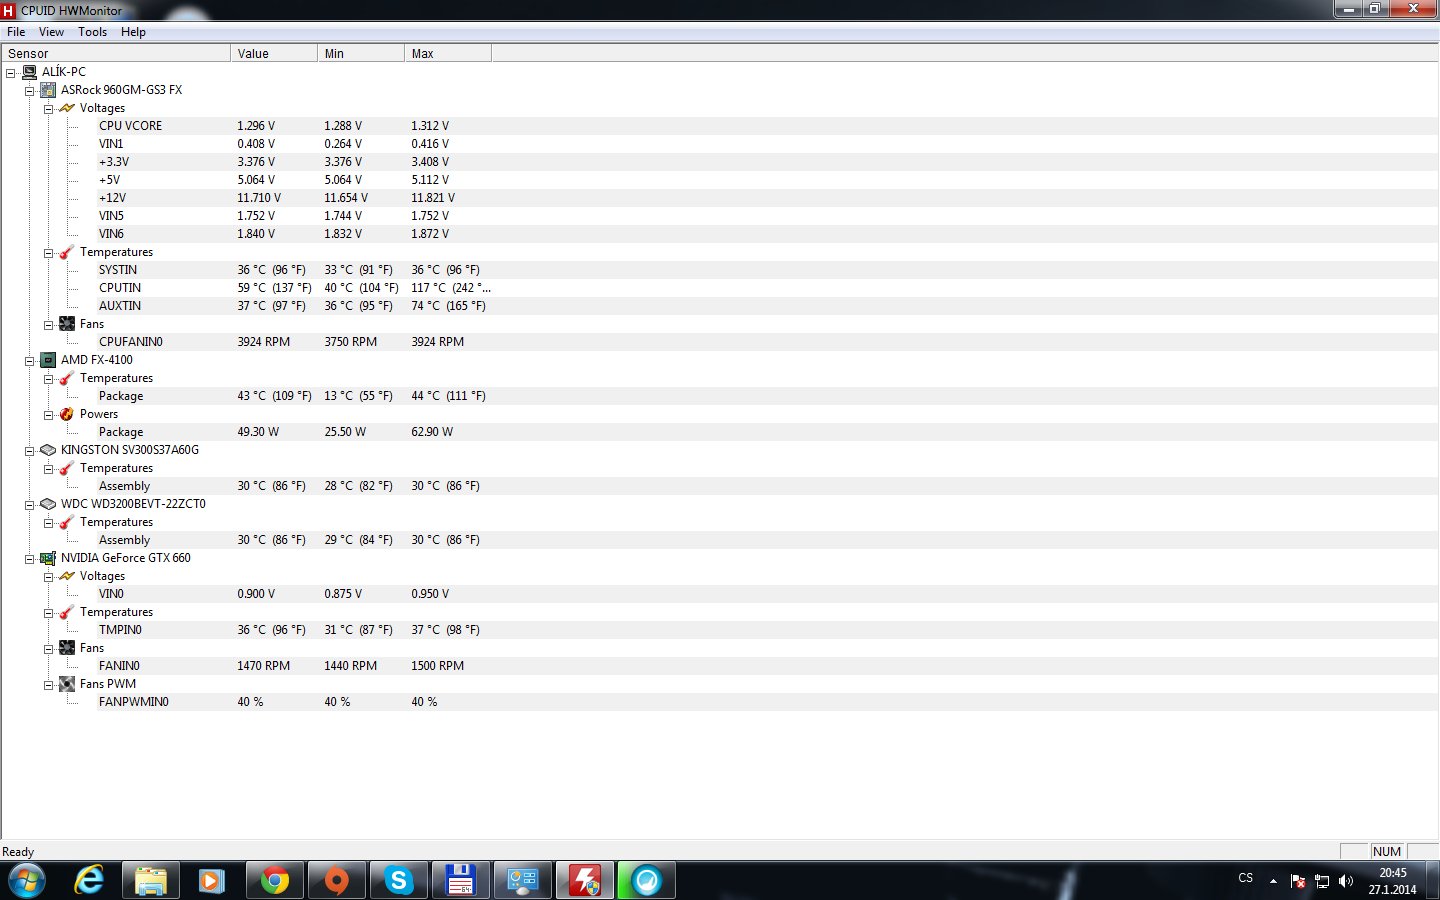The height and width of the screenshot is (900, 1440).
Task: Click the ASRock Temperatures thermometer icon
Action: click(x=67, y=252)
